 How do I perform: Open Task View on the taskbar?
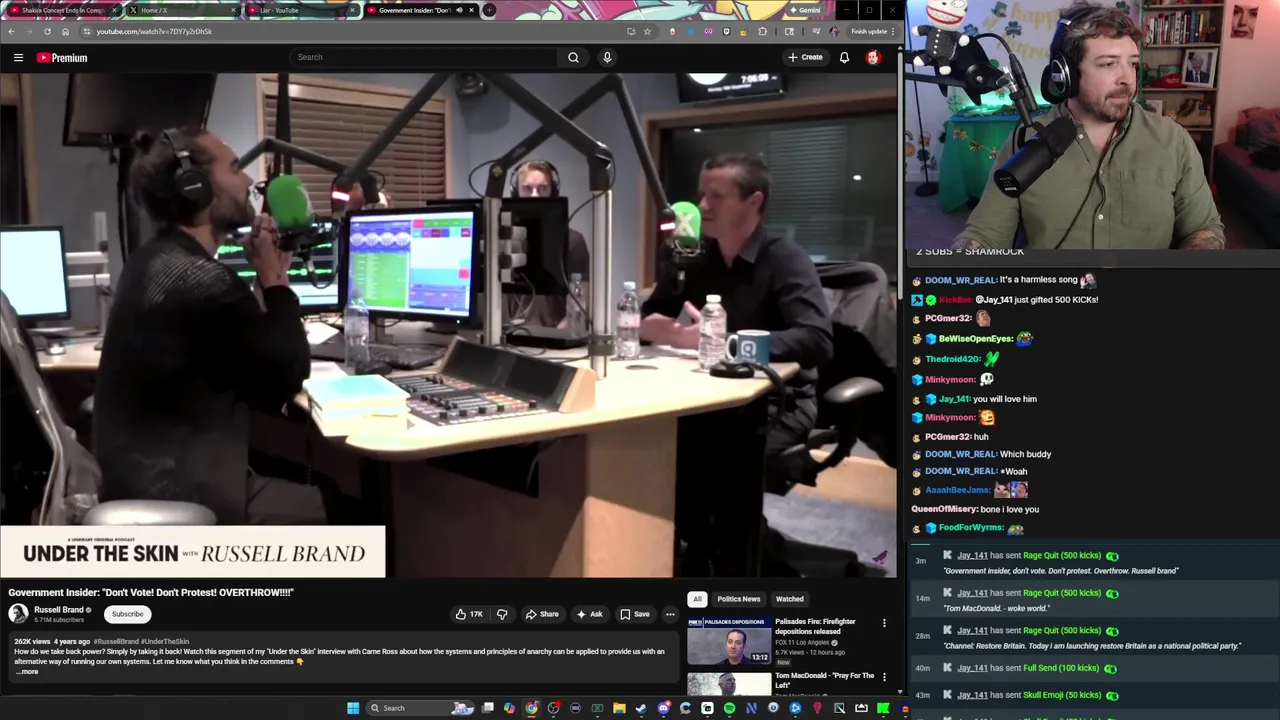click(487, 708)
